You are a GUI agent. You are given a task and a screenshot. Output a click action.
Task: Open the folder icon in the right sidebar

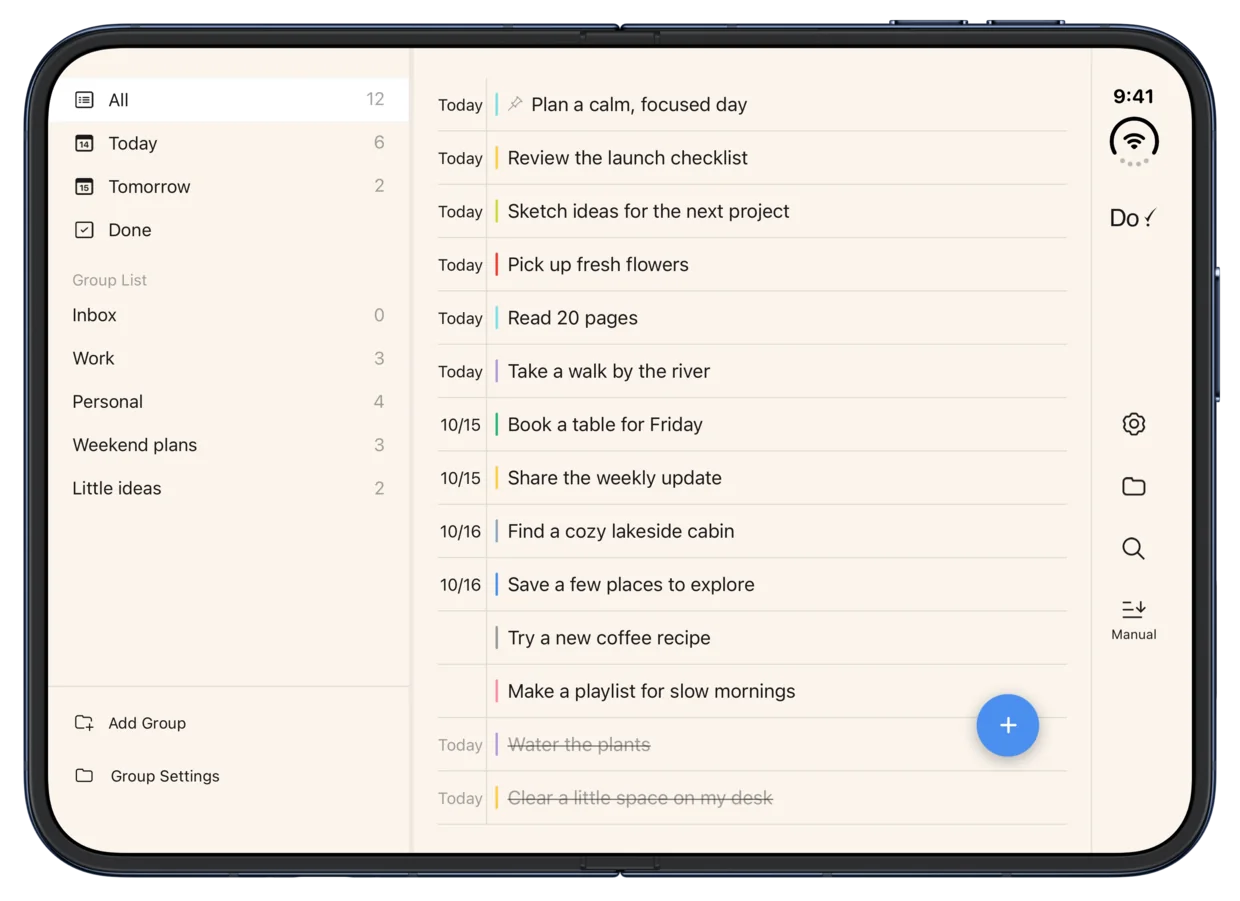tap(1133, 487)
